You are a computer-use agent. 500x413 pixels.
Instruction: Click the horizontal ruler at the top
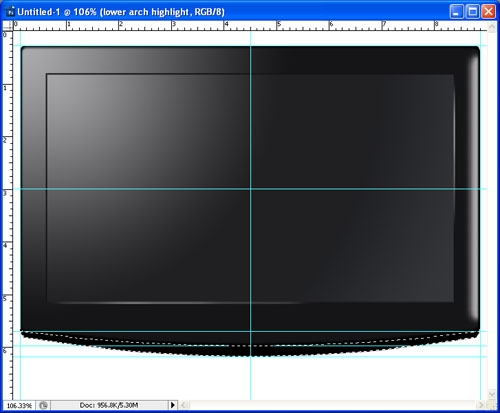click(x=250, y=26)
